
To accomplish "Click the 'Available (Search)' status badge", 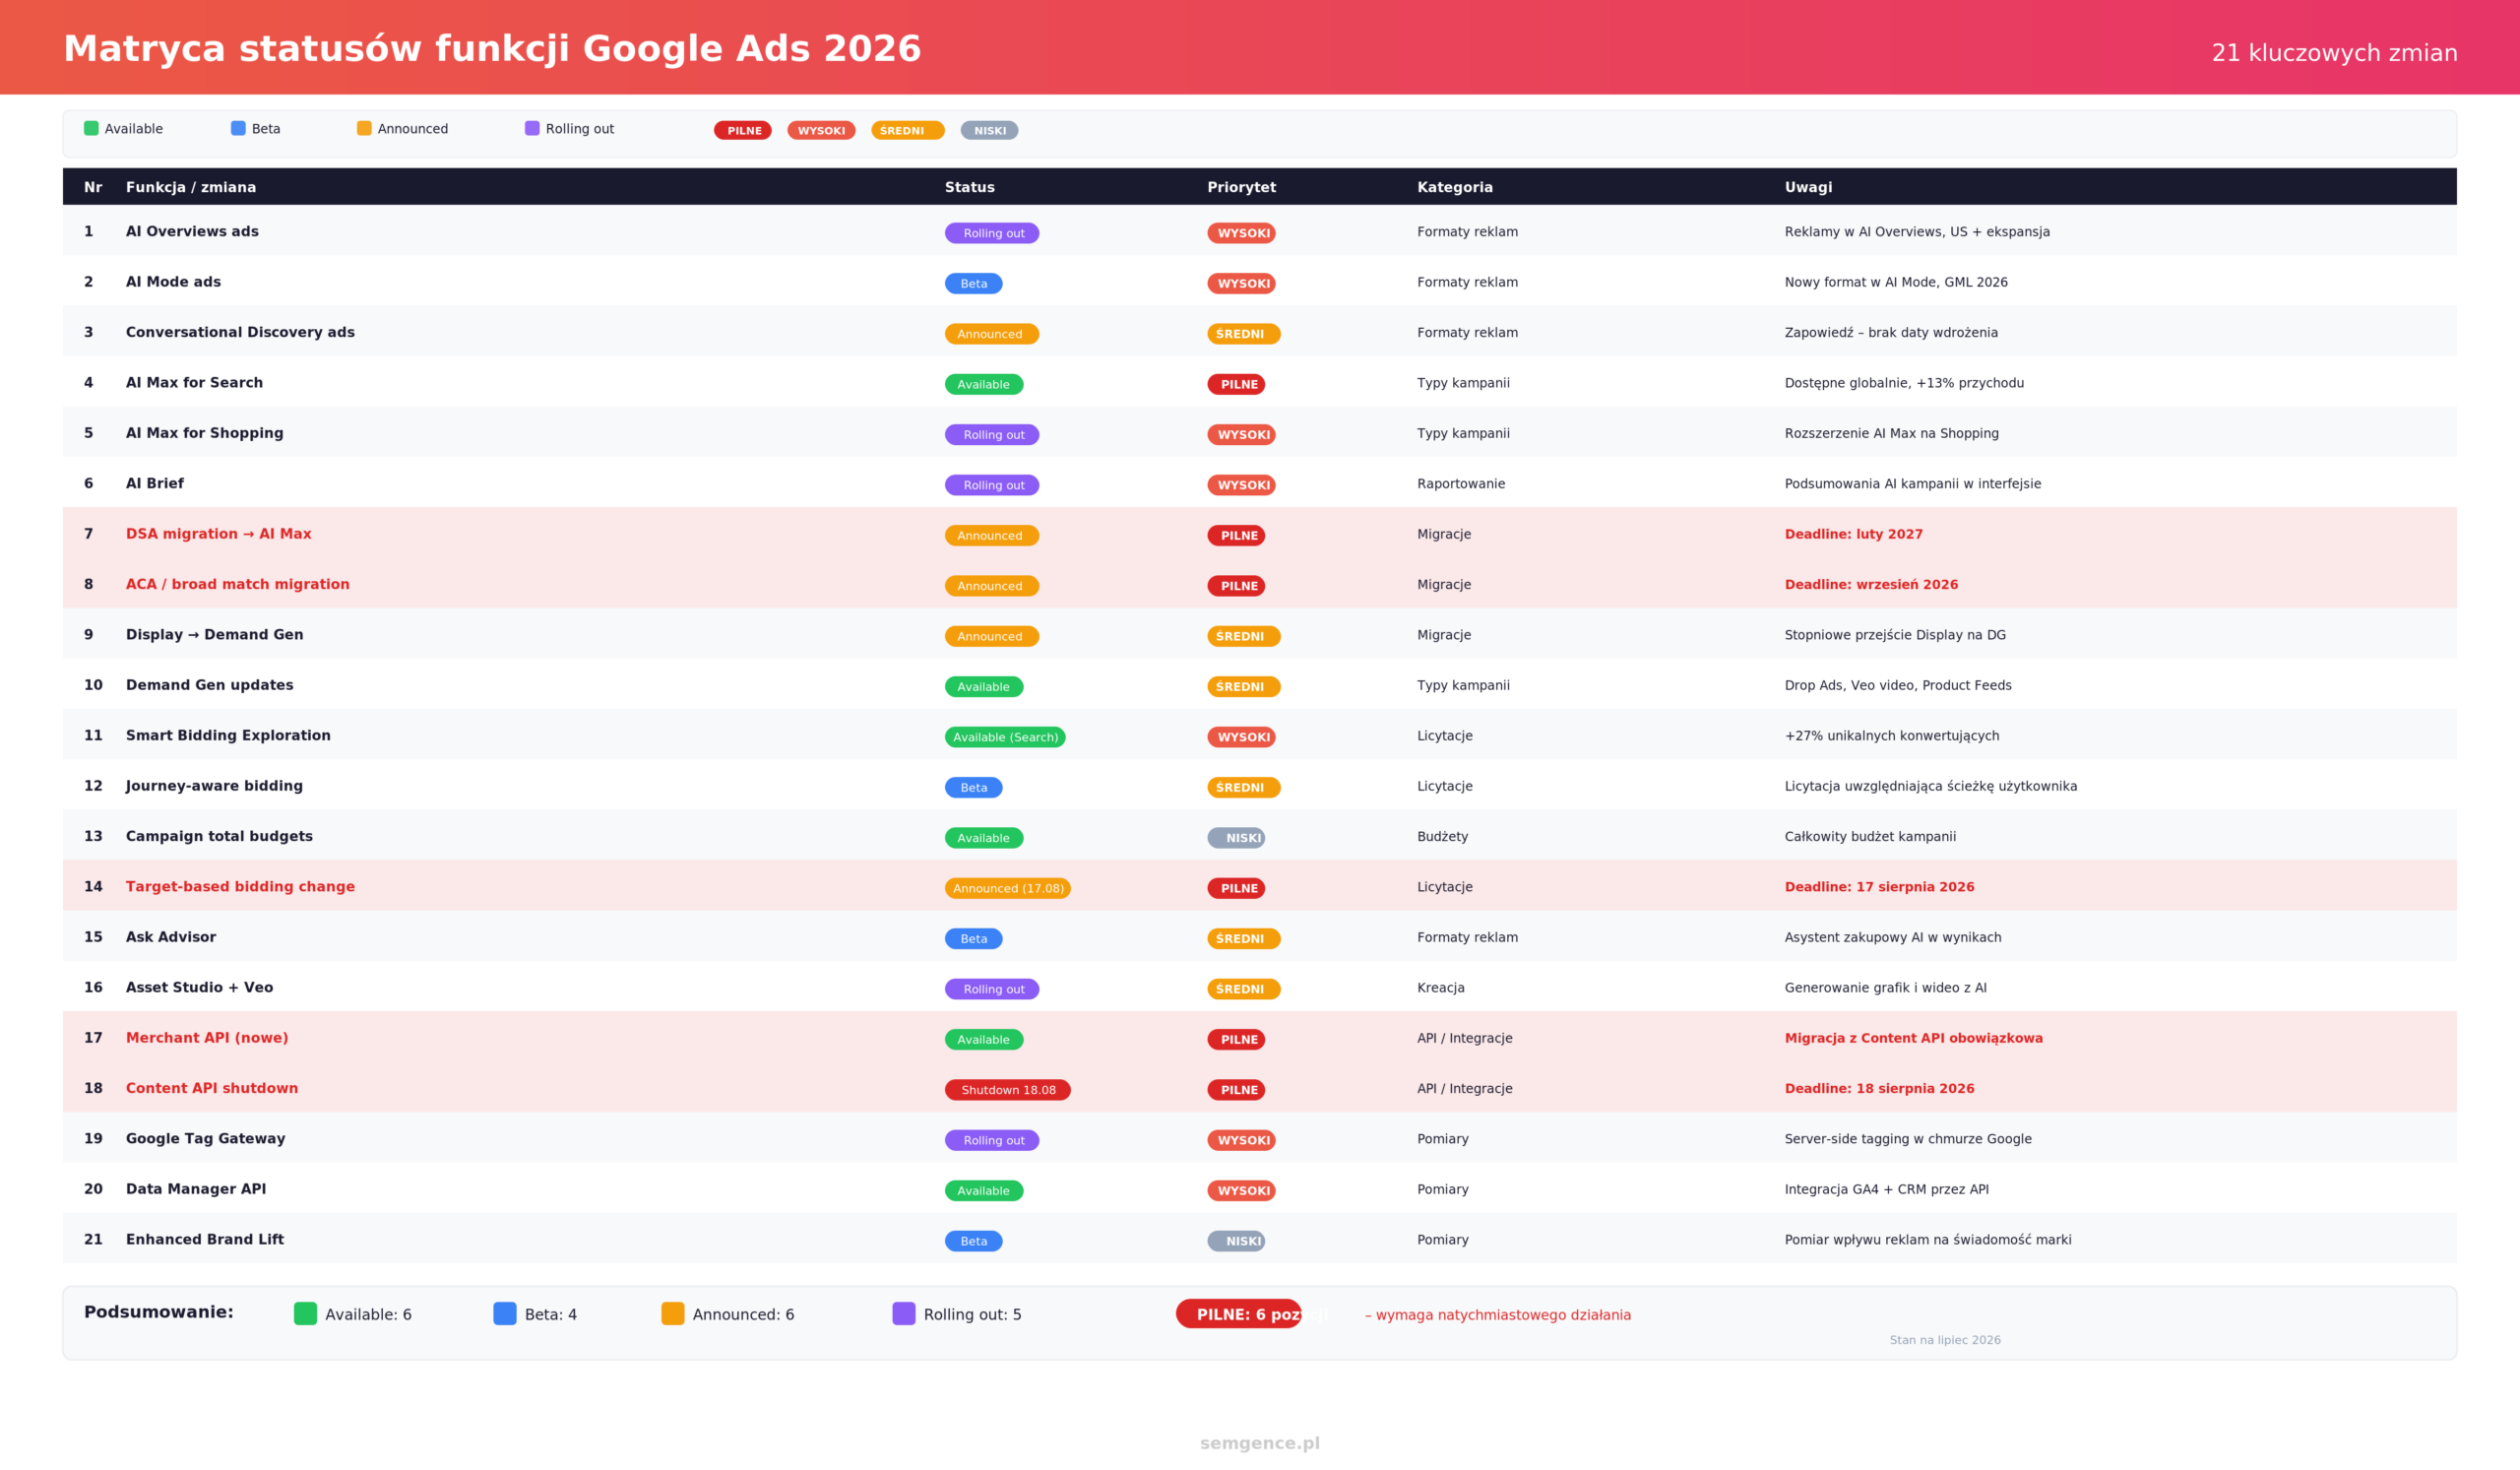I will (1005, 737).
